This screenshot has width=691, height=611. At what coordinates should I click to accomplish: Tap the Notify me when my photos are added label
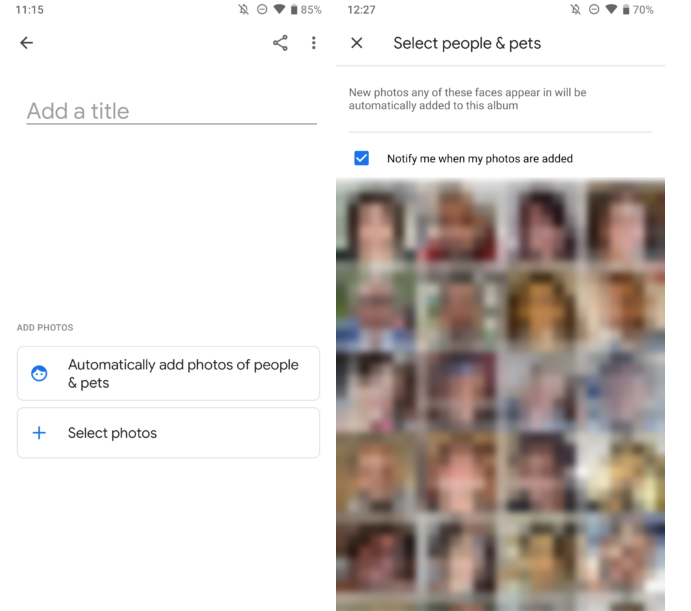click(480, 159)
